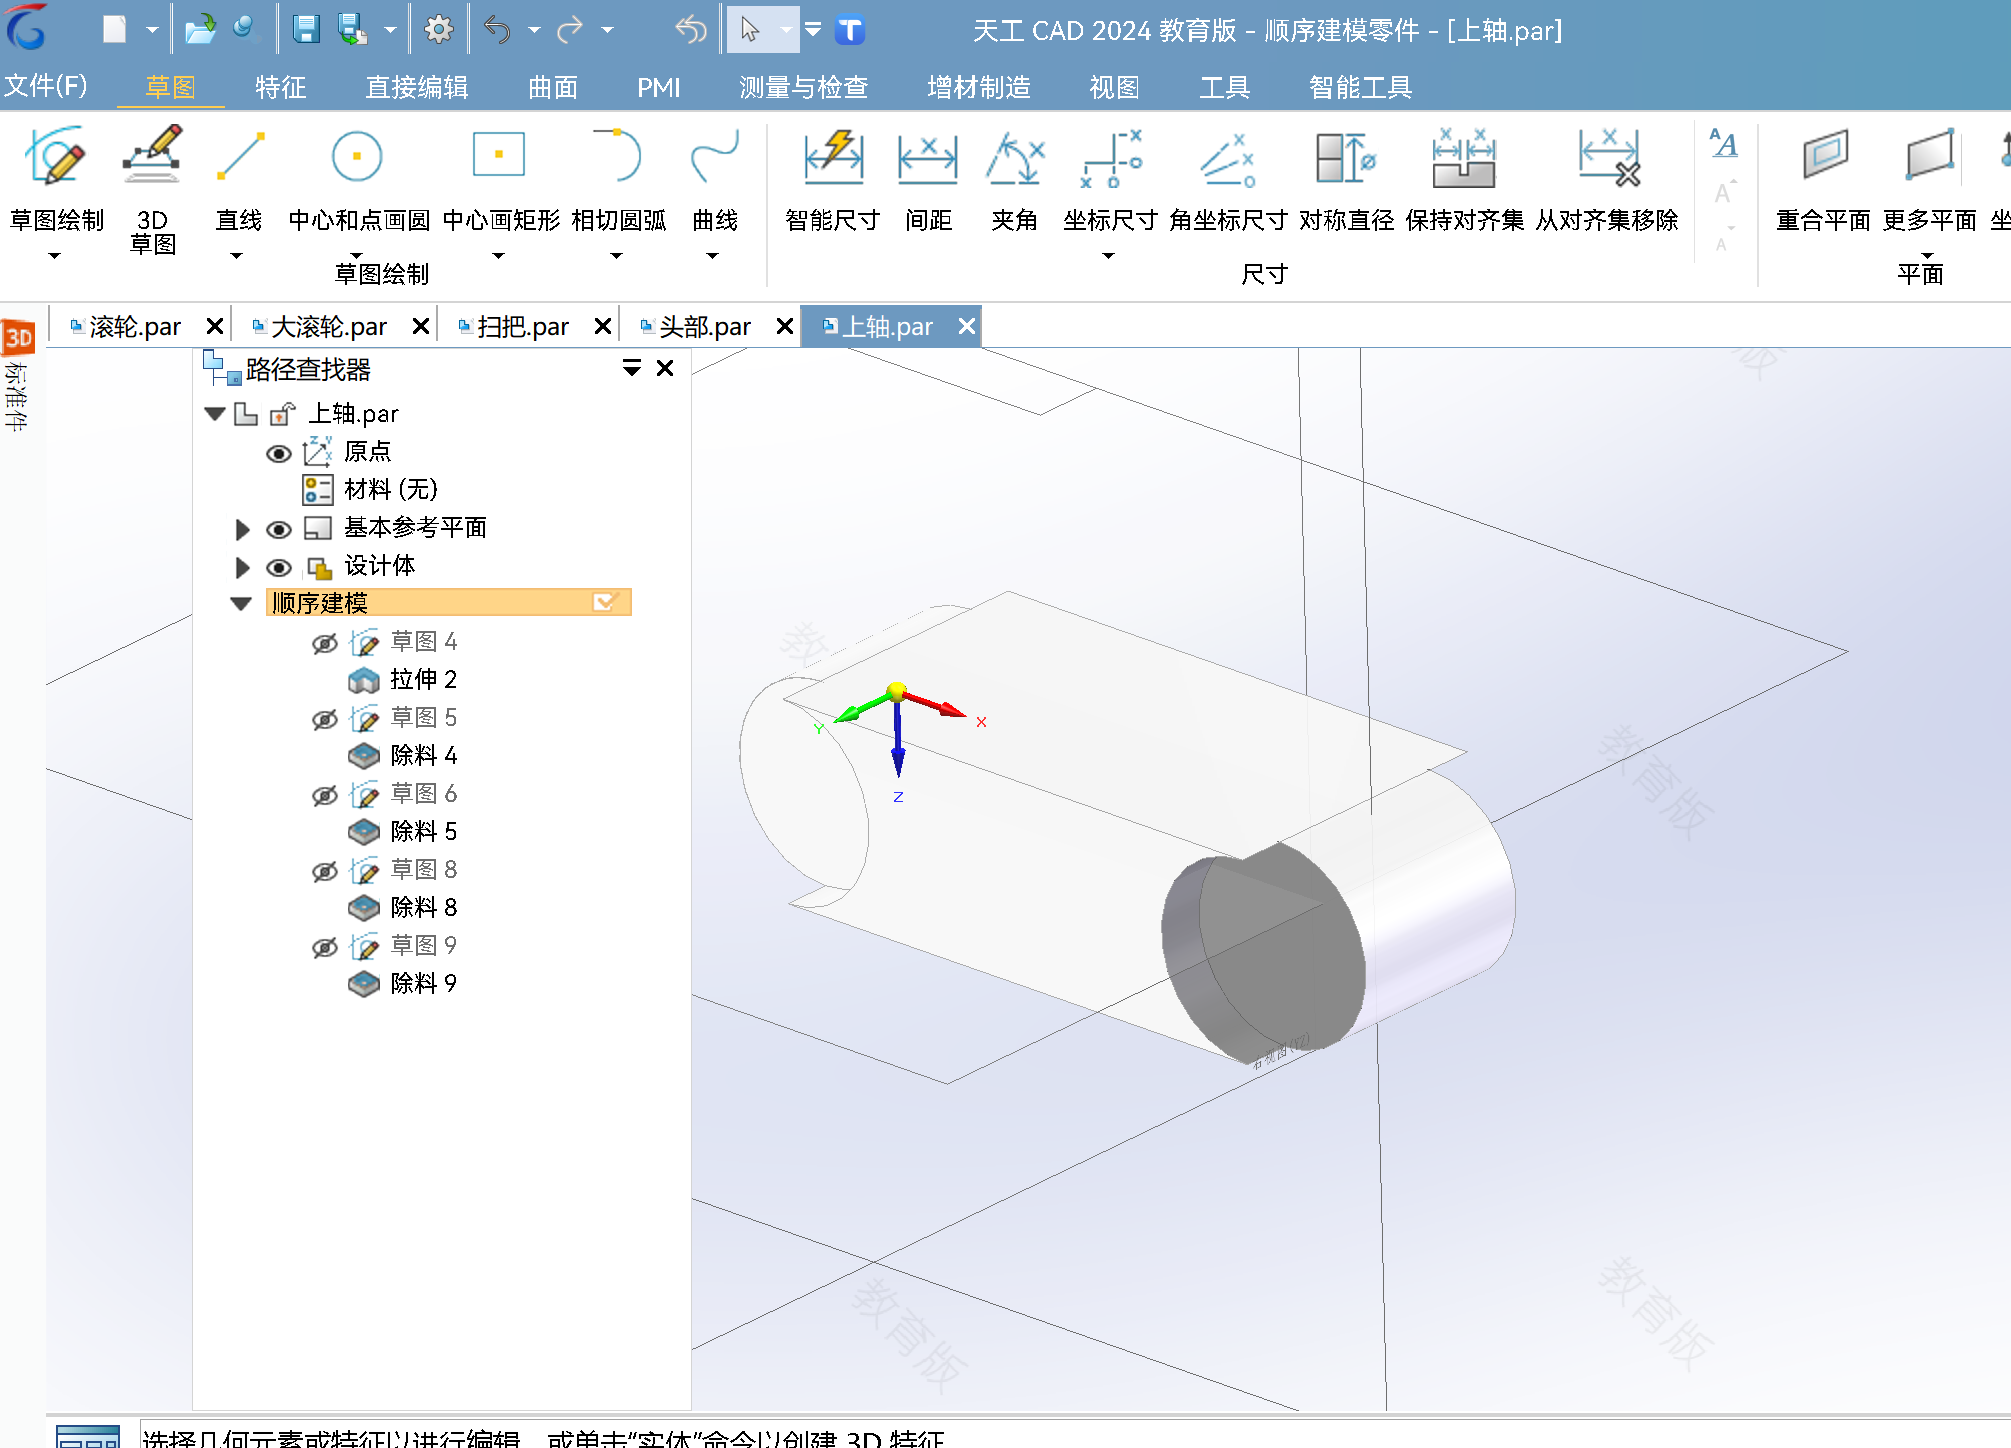Toggle visibility of 基本参考平面
Viewport: 2011px width, 1448px height.
279,529
